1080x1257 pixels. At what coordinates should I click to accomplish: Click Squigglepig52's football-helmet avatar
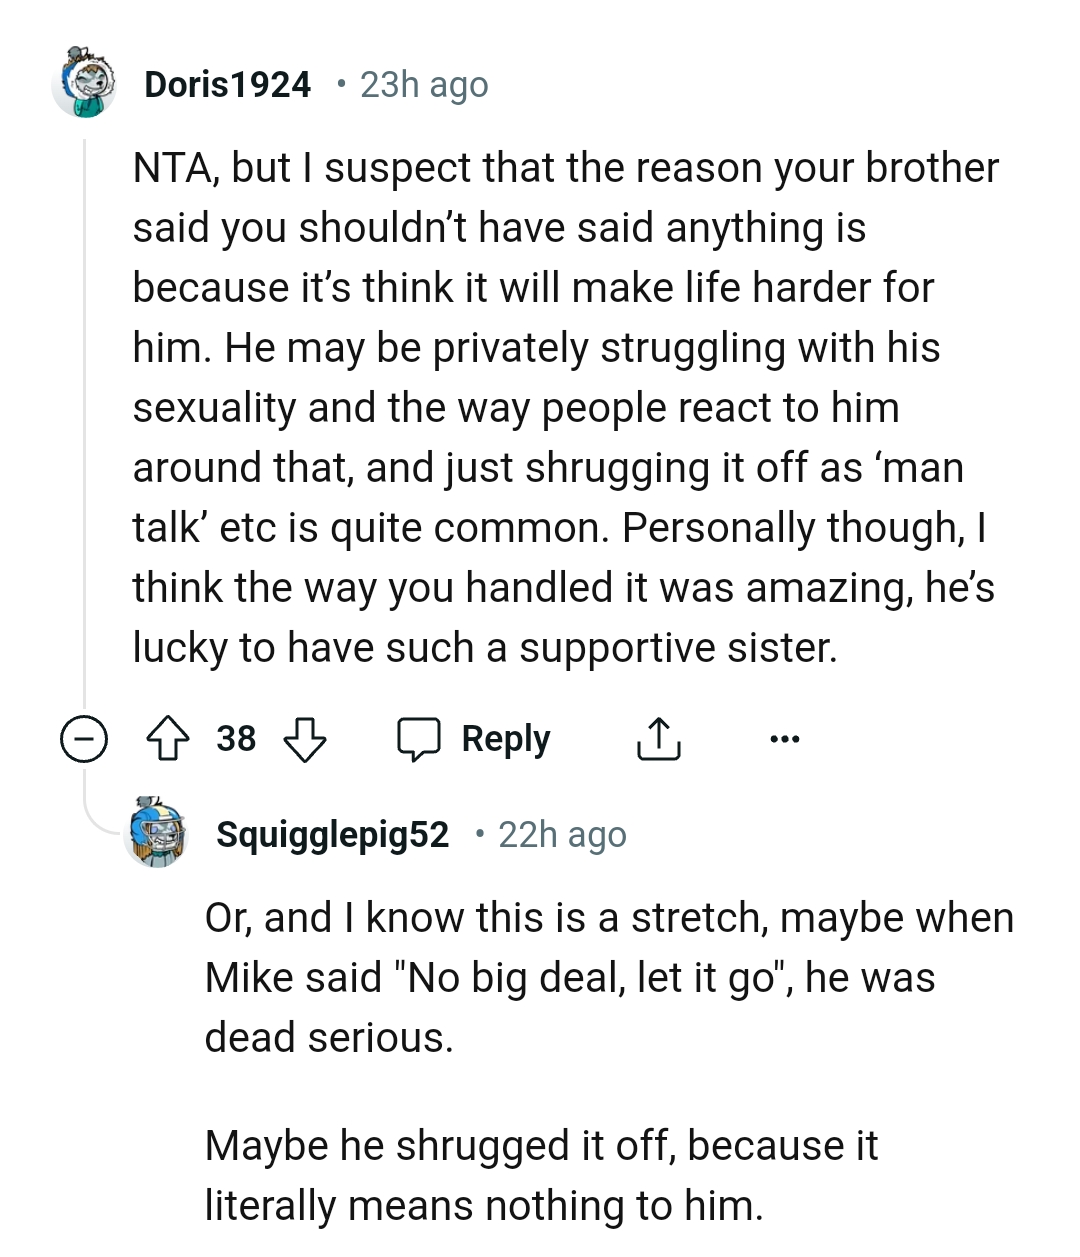pyautogui.click(x=157, y=834)
